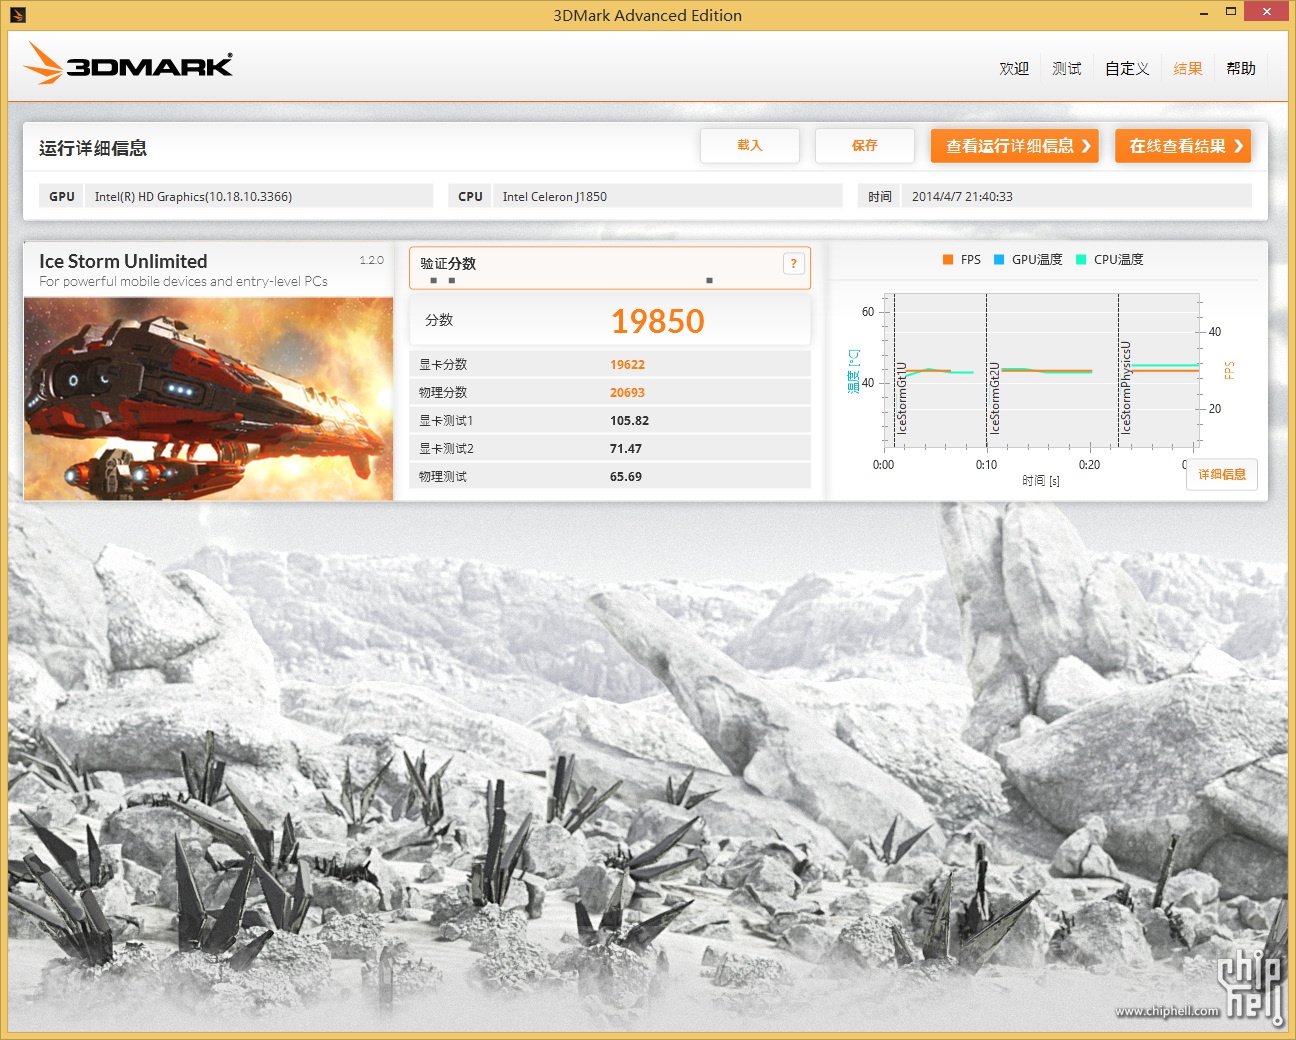Click the 运行详细信息 heading
This screenshot has height=1040, width=1296.
tap(93, 148)
